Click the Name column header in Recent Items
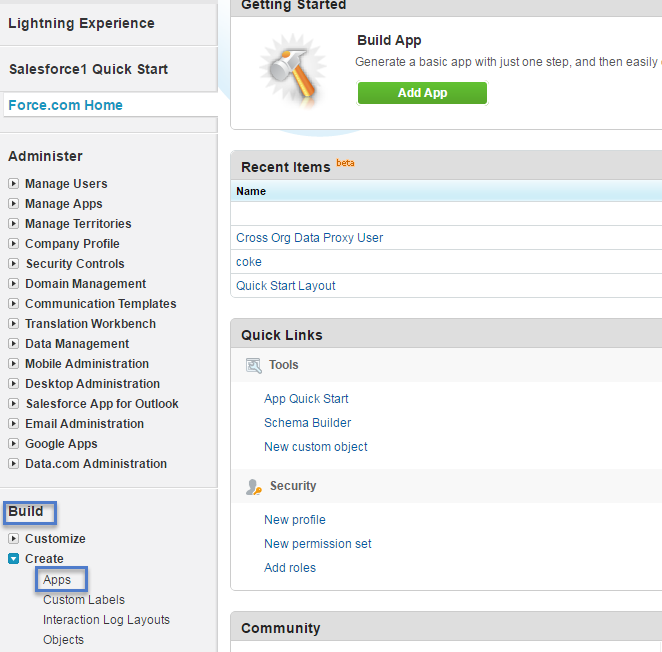 251,191
